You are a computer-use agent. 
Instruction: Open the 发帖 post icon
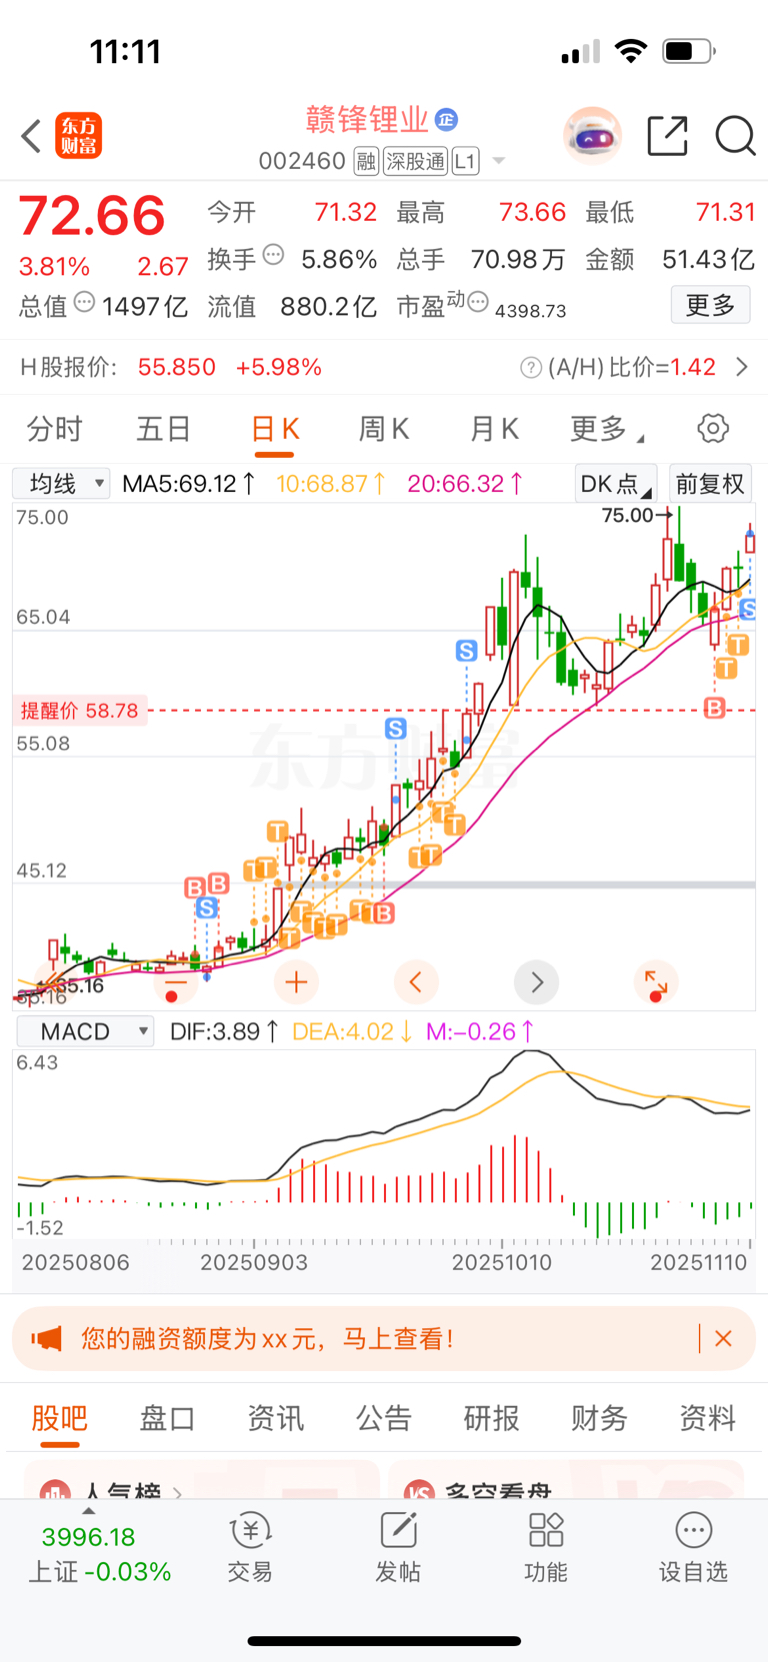click(398, 1531)
